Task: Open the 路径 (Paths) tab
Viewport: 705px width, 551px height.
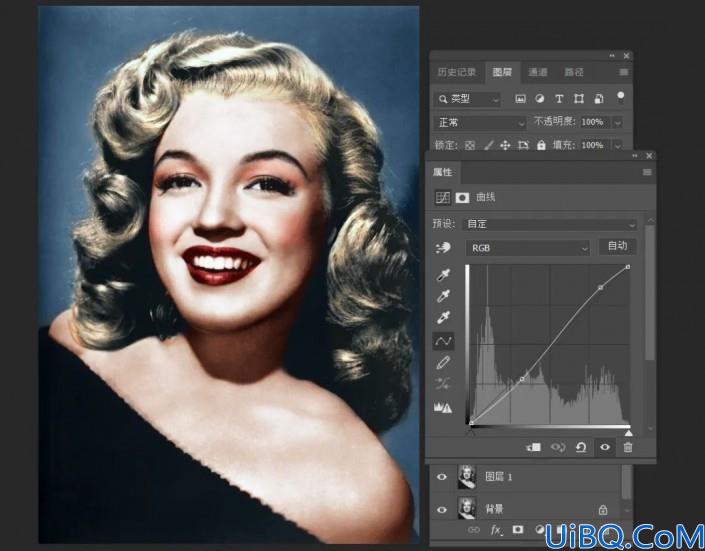Action: (x=574, y=72)
